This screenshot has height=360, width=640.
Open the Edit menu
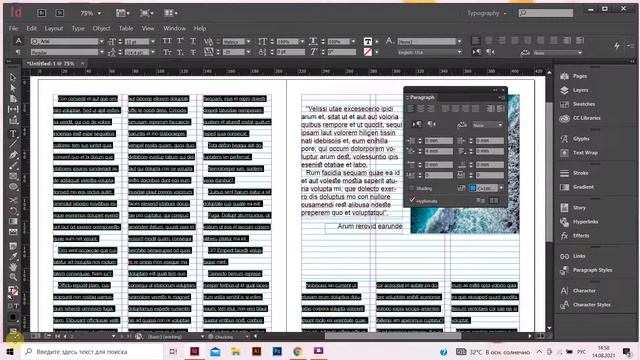click(31, 29)
